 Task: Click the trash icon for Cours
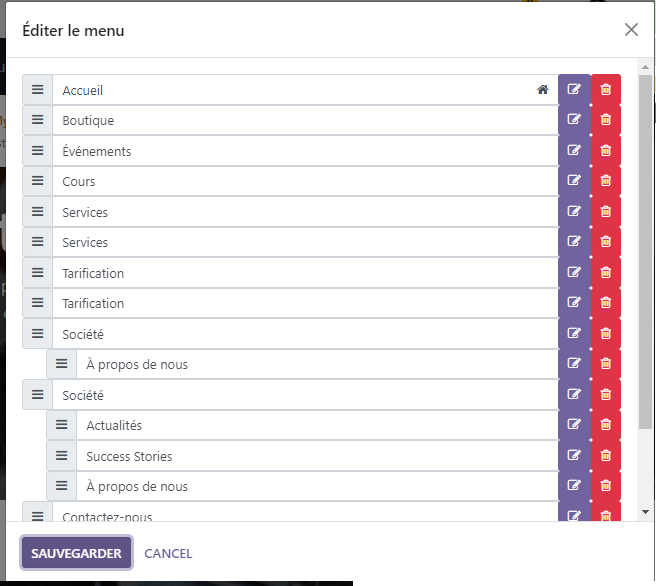point(606,181)
